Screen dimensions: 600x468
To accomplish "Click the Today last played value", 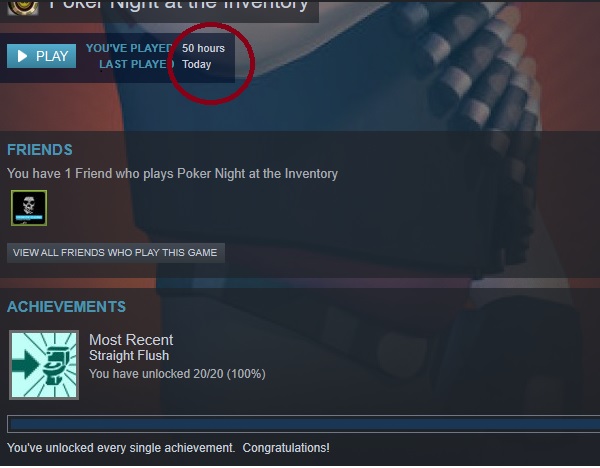I will [x=196, y=64].
